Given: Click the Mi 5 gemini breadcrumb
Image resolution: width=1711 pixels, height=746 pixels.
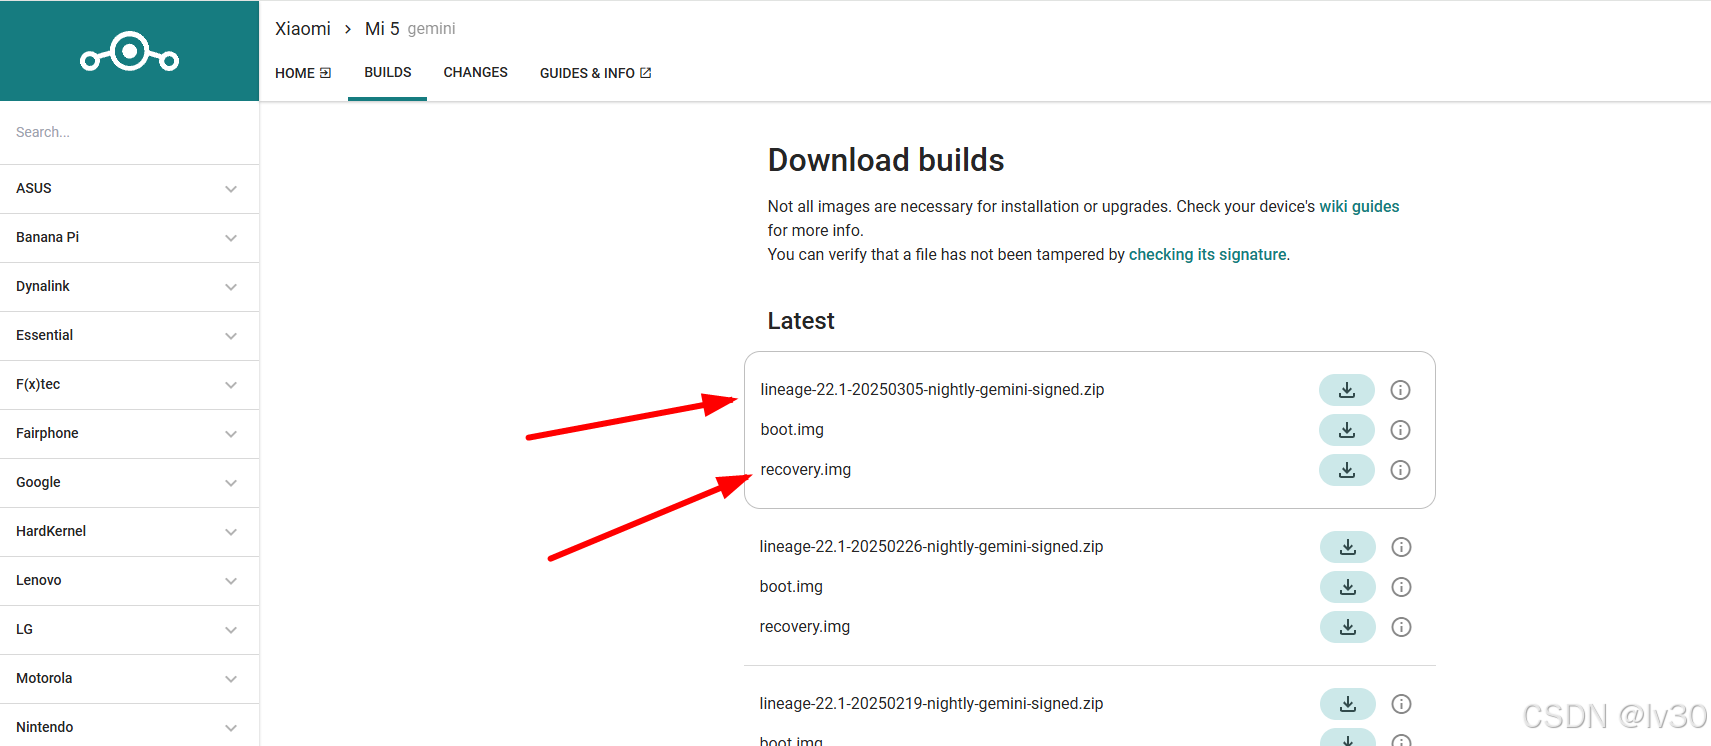Looking at the screenshot, I should tap(410, 29).
